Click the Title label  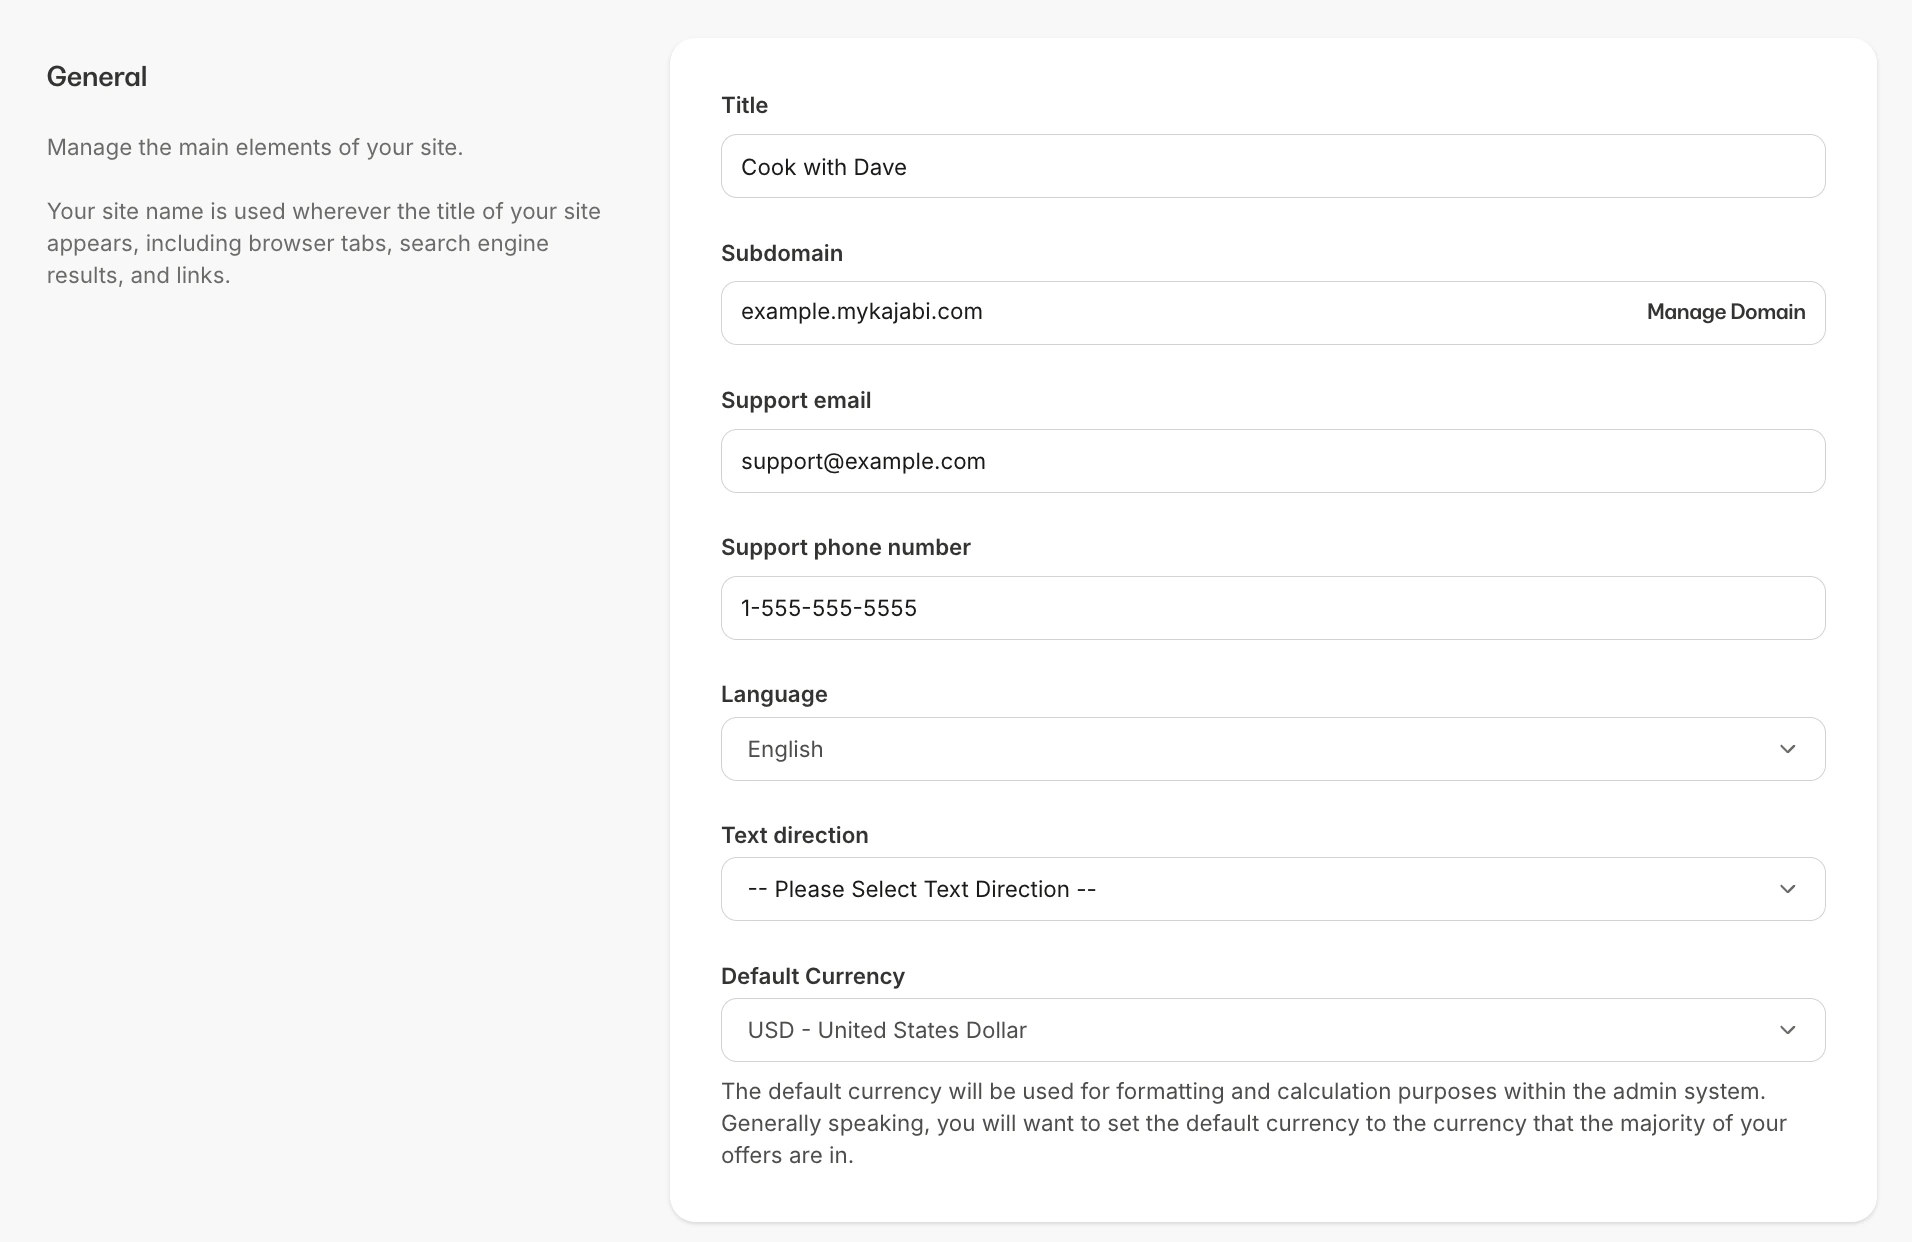(x=744, y=105)
